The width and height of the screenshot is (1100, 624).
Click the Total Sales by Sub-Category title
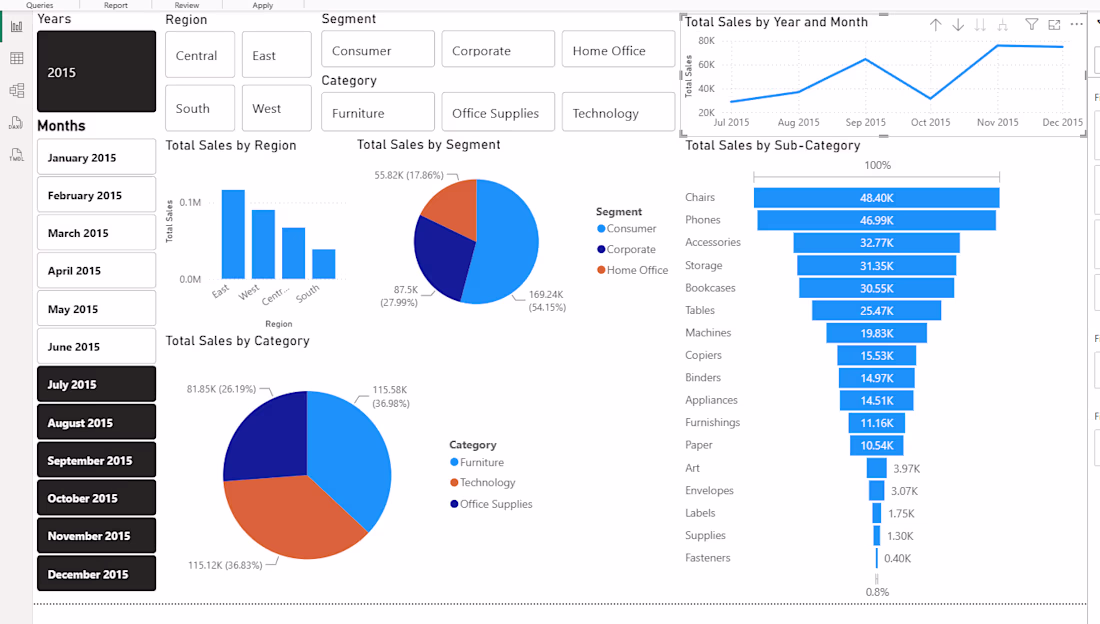[772, 145]
